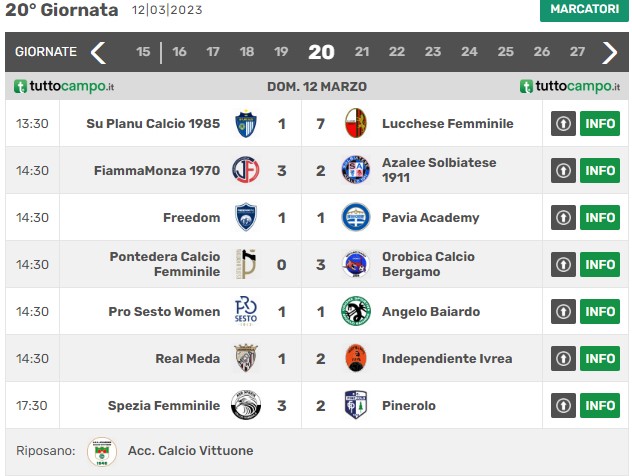The image size is (632, 476).
Task: Open INFO for Su Planu vs Lucchese
Action: point(600,123)
